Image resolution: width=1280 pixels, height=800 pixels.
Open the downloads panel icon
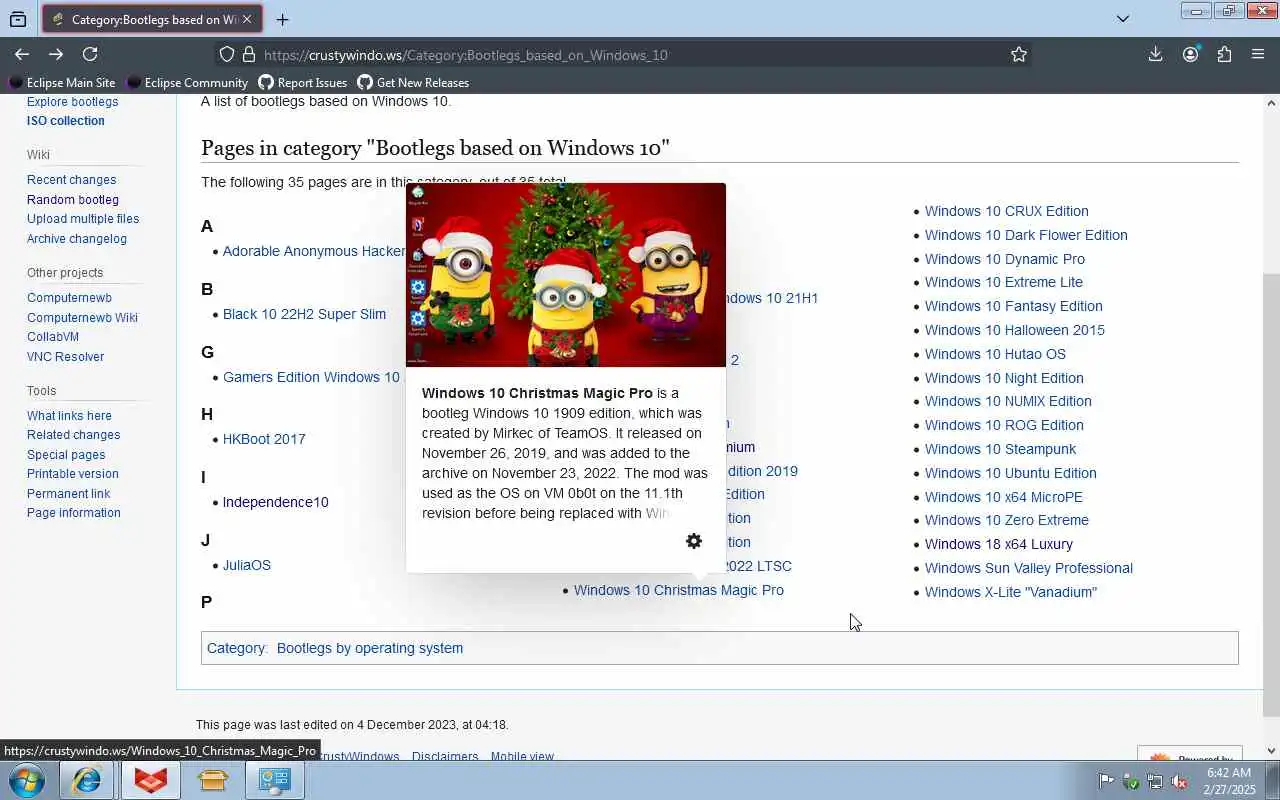pos(1155,54)
